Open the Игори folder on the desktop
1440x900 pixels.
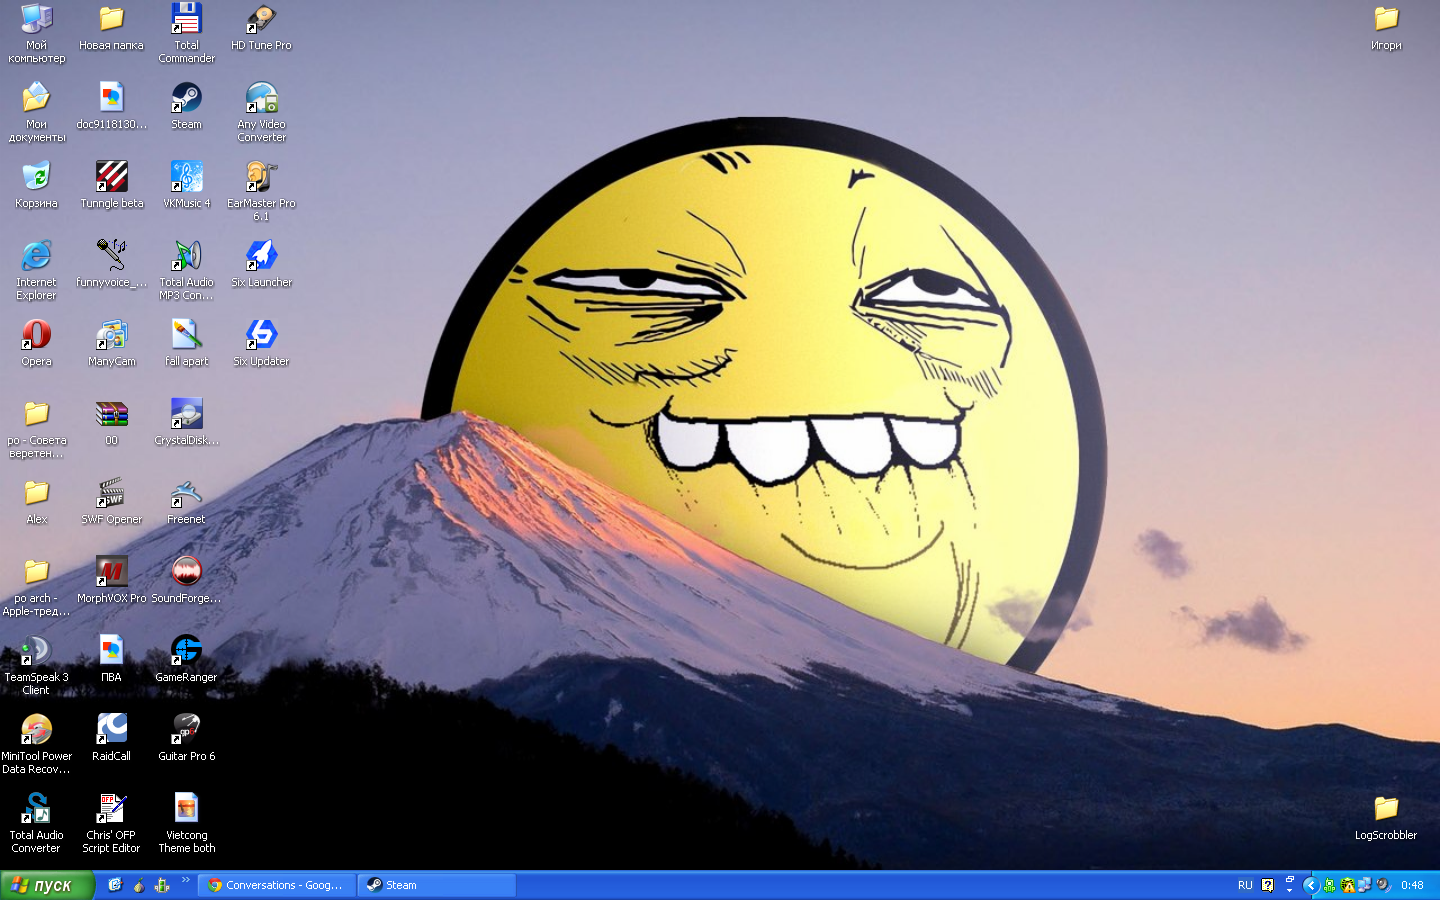[x=1386, y=20]
